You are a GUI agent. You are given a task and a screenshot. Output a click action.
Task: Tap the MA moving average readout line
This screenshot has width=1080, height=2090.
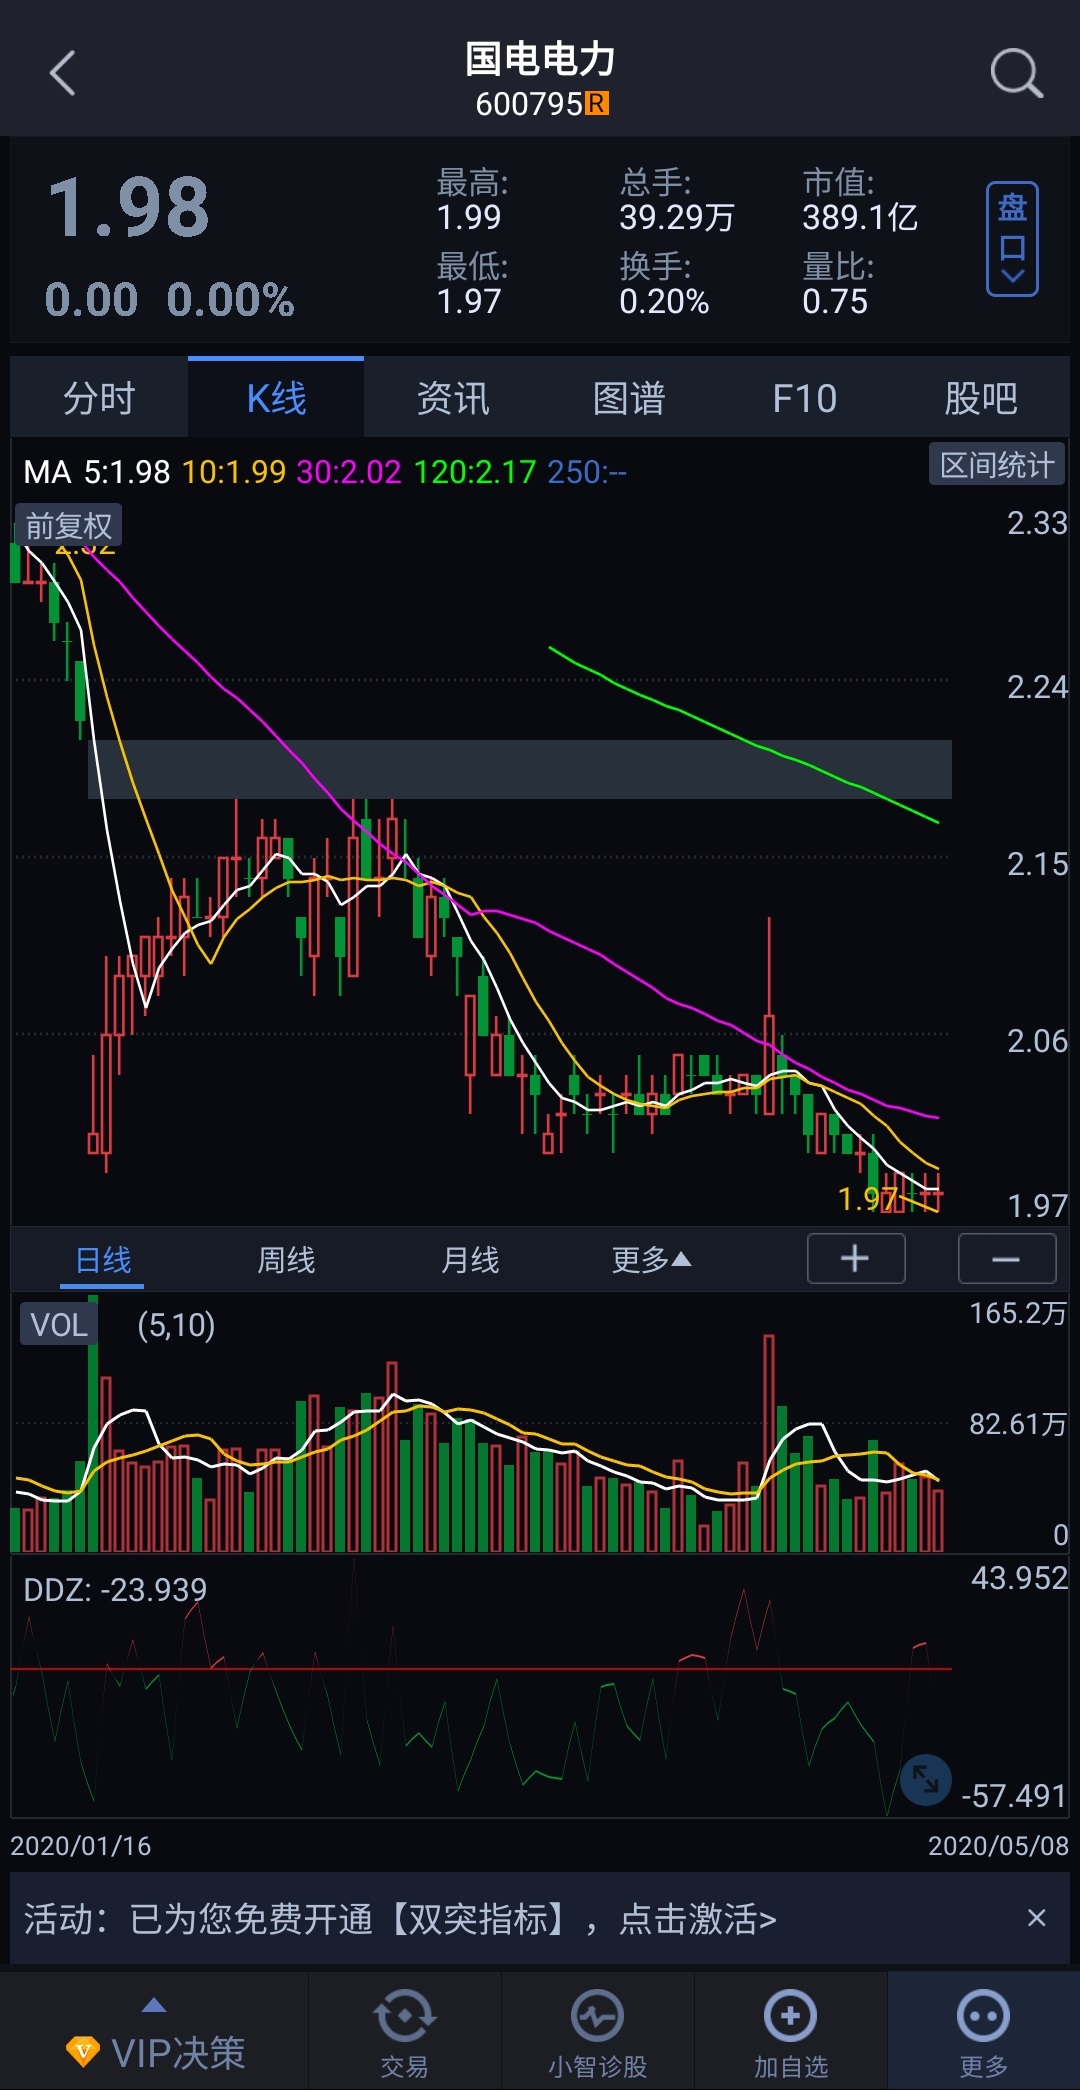(x=325, y=471)
